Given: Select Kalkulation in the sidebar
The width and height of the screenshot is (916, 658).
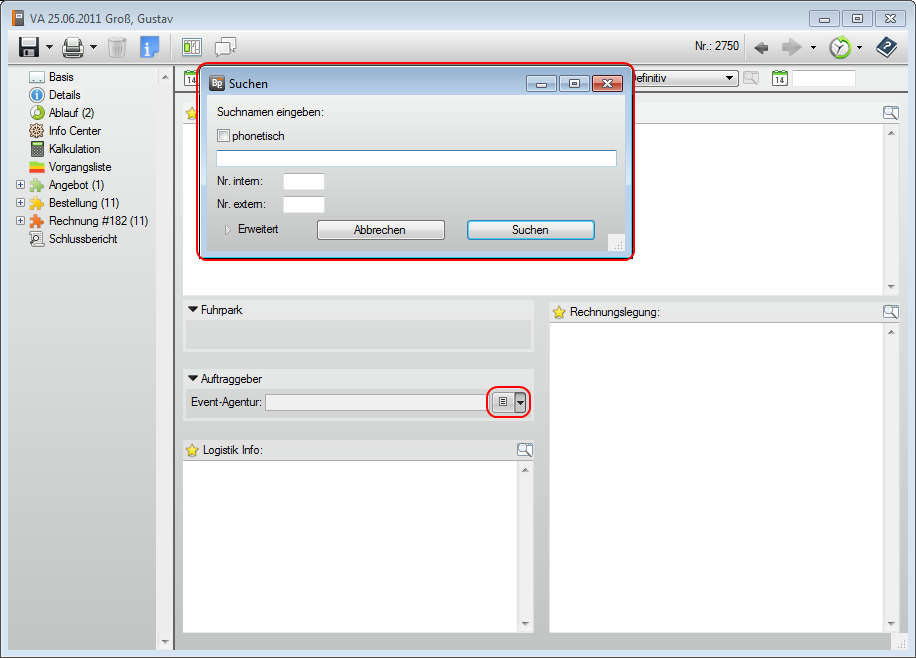Looking at the screenshot, I should click(x=74, y=149).
